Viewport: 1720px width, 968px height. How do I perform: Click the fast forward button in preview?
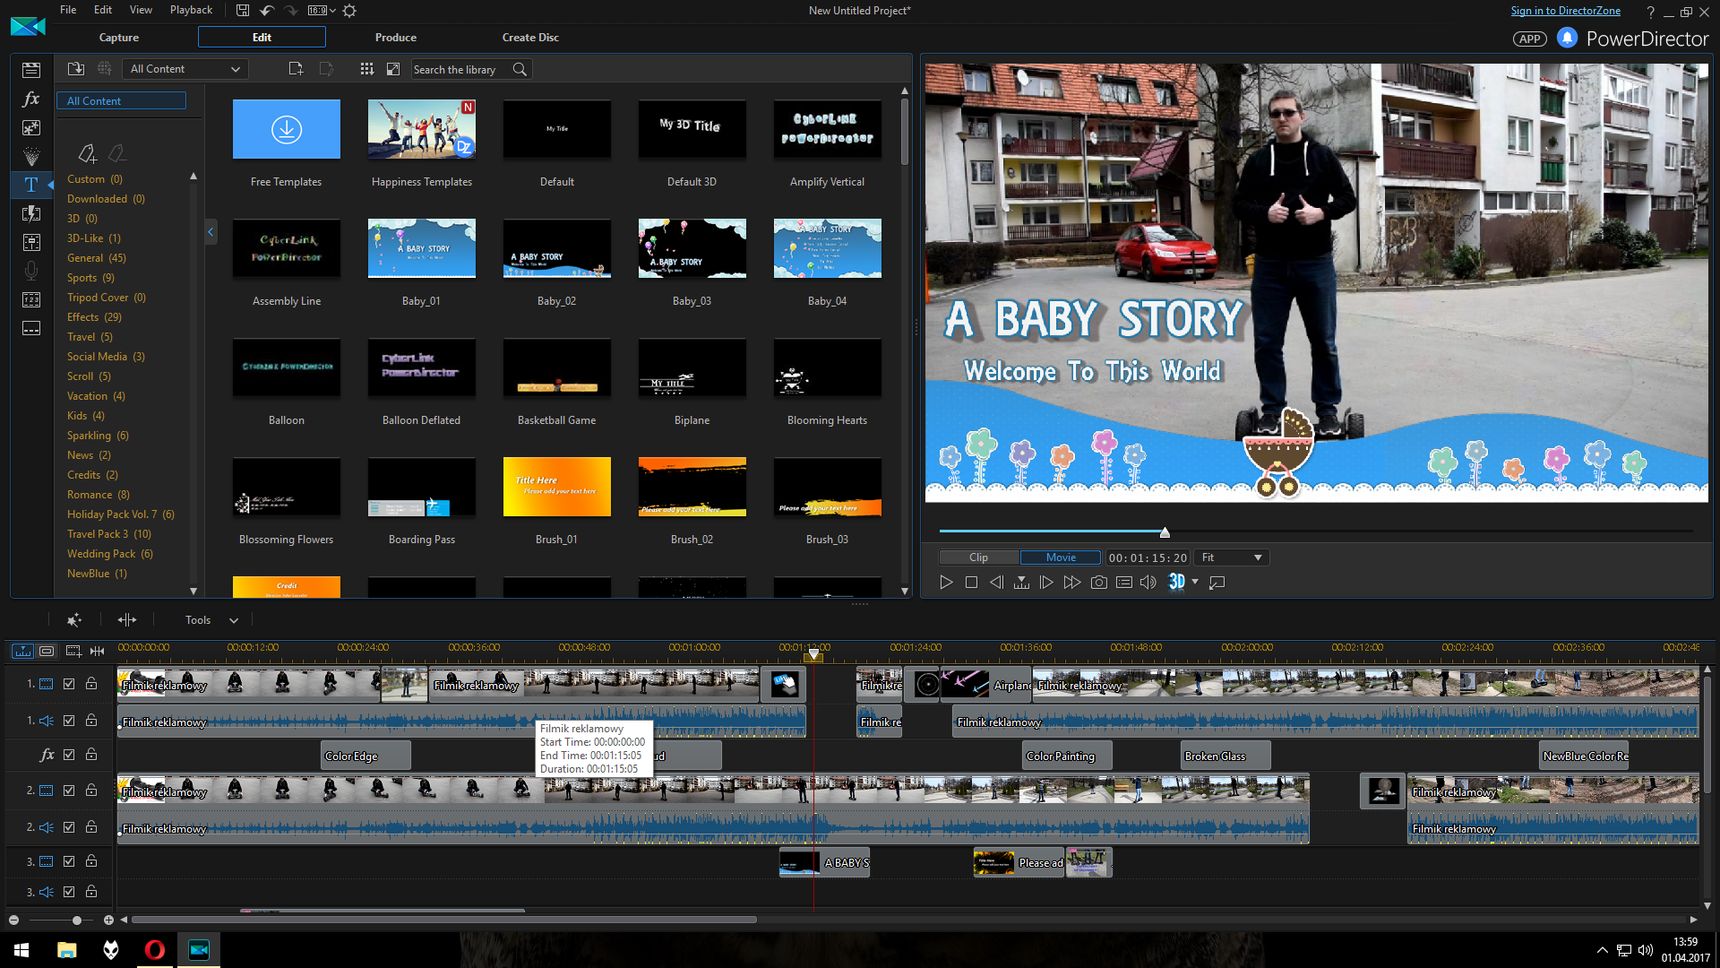pos(1072,582)
